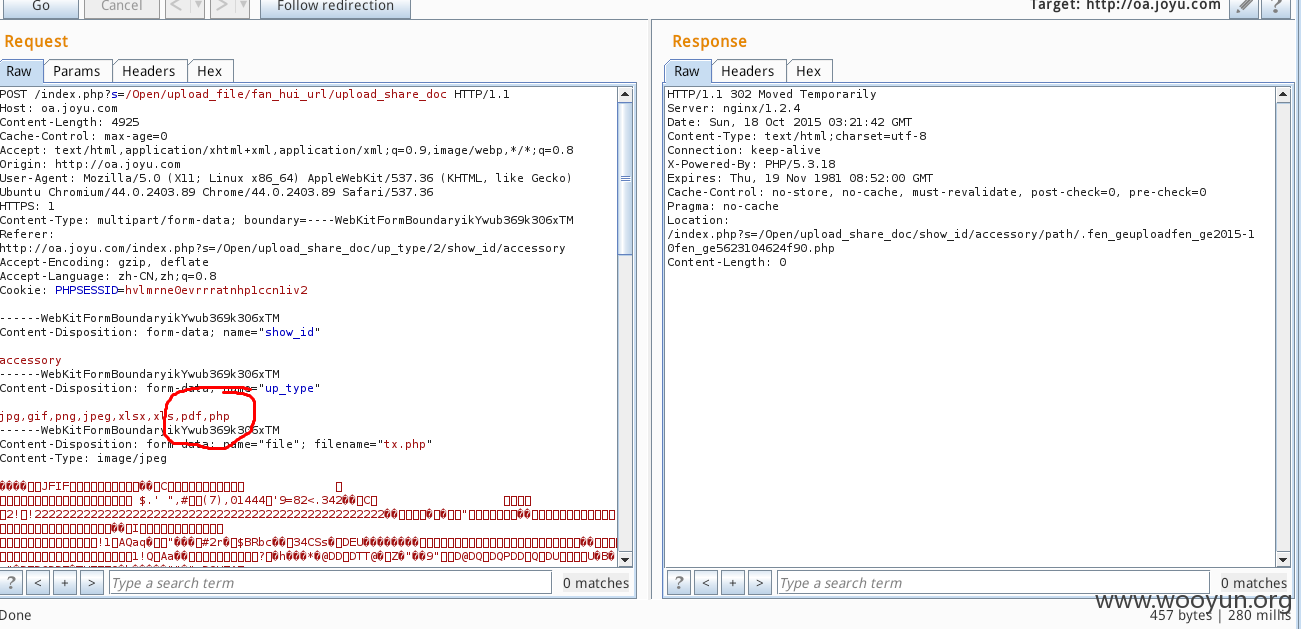Click the 'Host: oa.joyu.com' header line
The image size is (1301, 629).
(59, 108)
